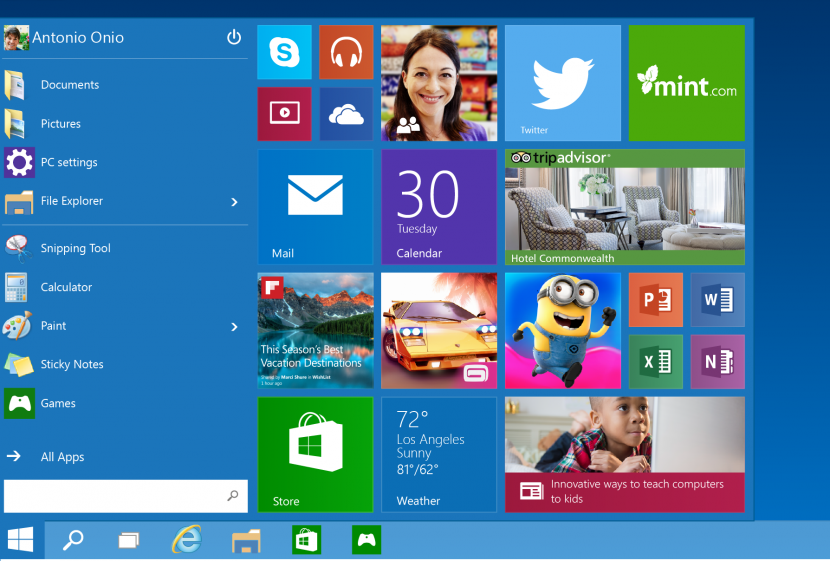Open the Twitter tile
Screen dimensions: 830x561
click(x=563, y=83)
